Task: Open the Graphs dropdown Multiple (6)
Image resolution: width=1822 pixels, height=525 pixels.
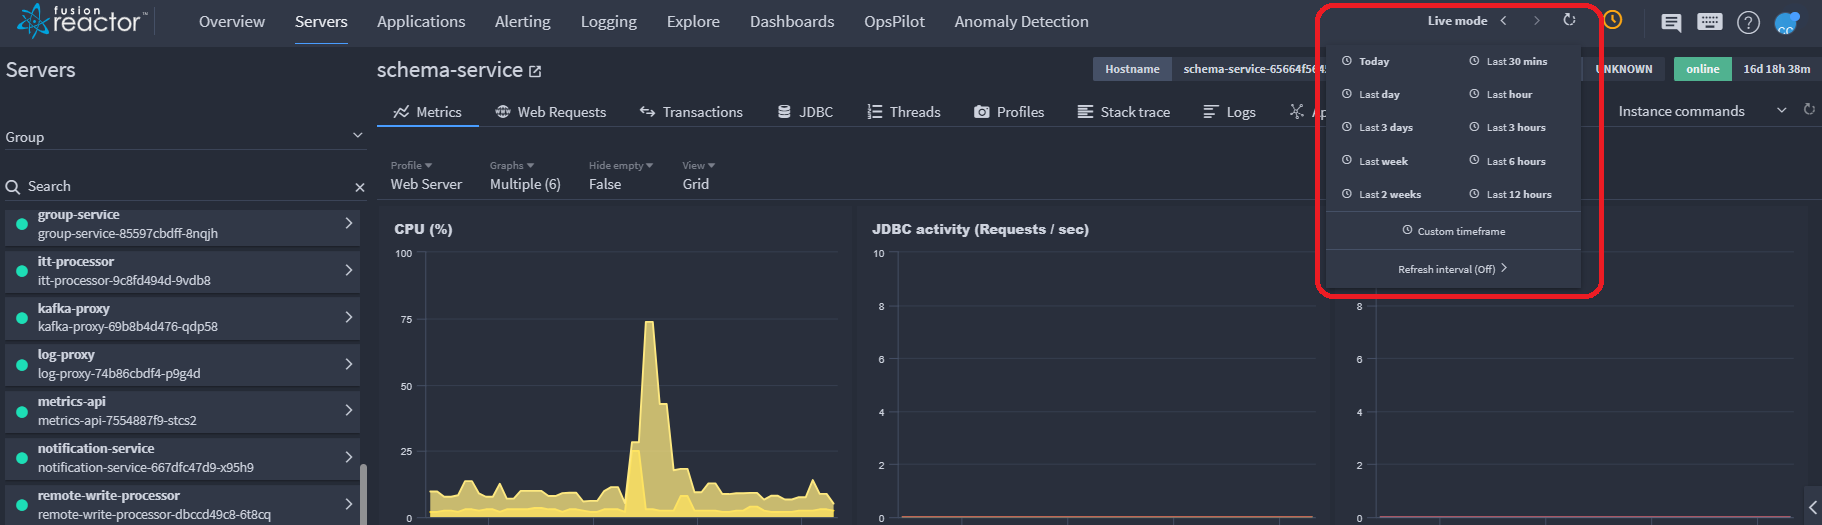Action: [x=525, y=176]
